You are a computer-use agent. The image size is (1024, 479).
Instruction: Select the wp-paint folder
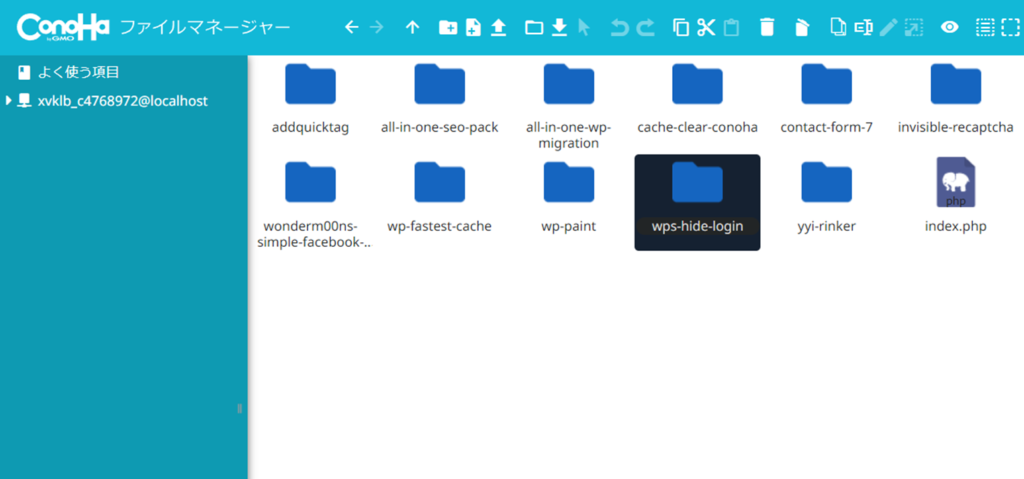coord(569,197)
